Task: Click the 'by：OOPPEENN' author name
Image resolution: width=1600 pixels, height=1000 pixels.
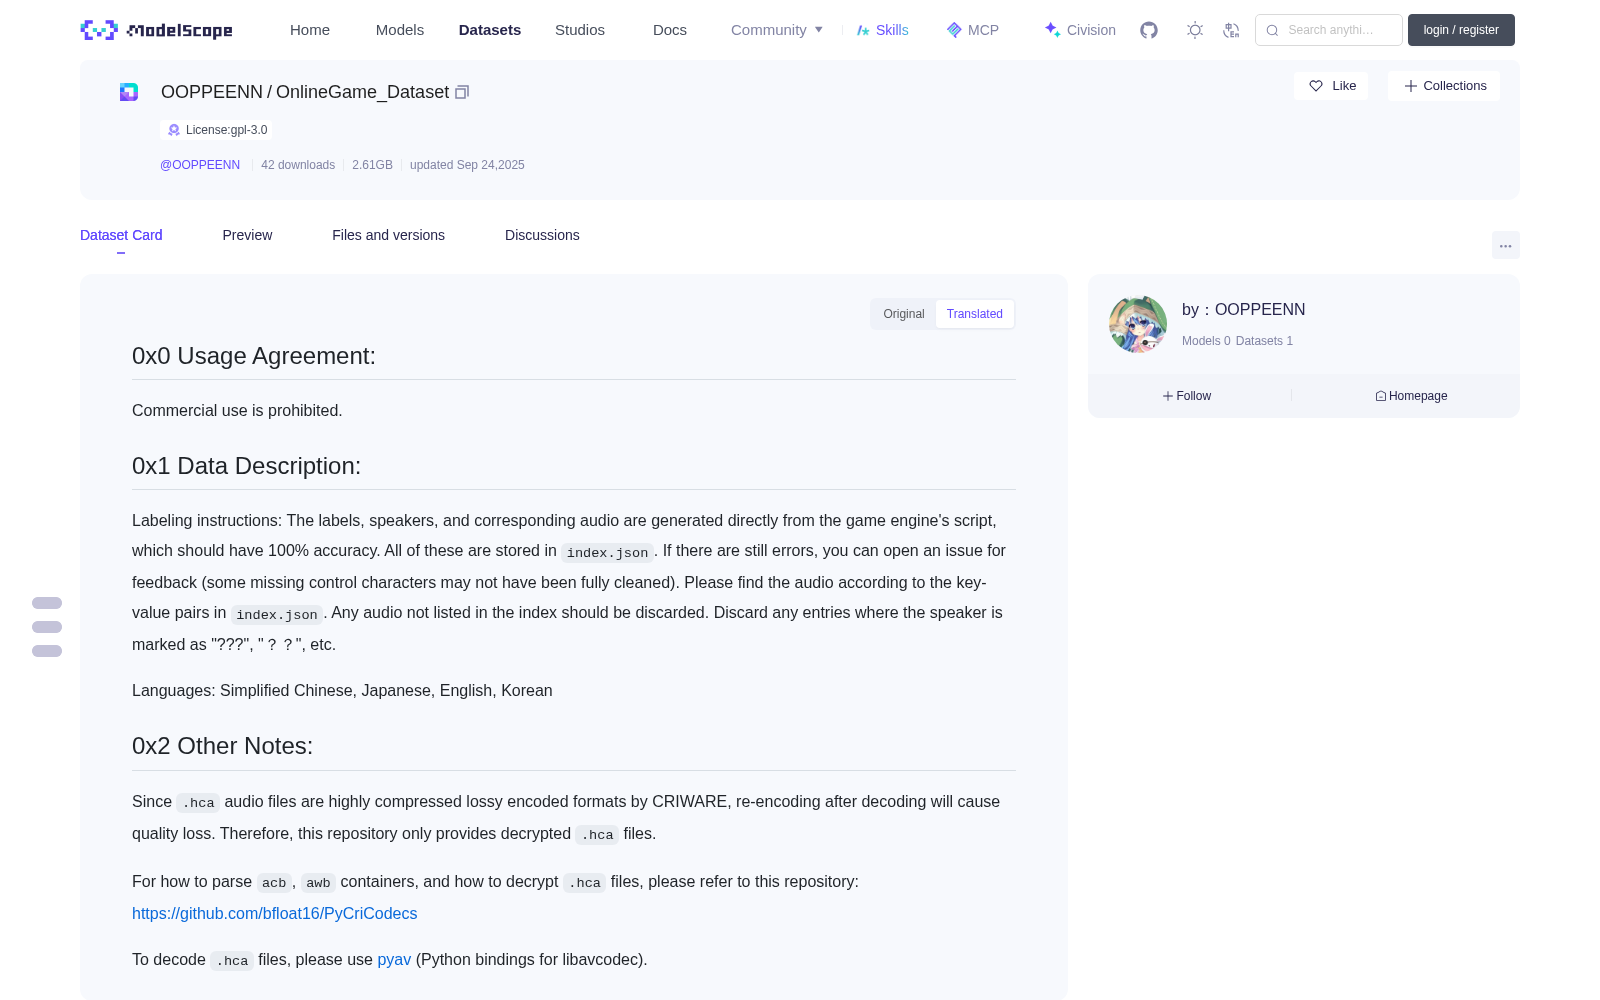Action: tap(1243, 309)
